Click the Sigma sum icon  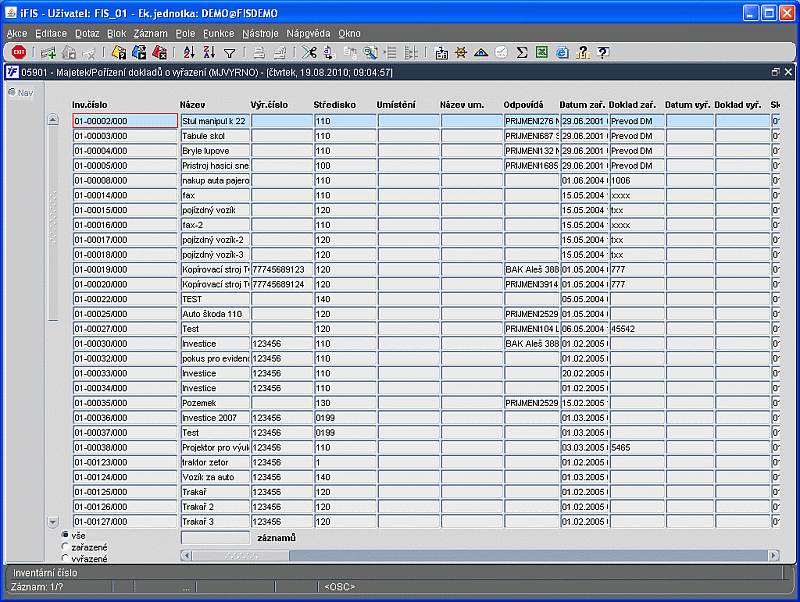click(x=522, y=53)
